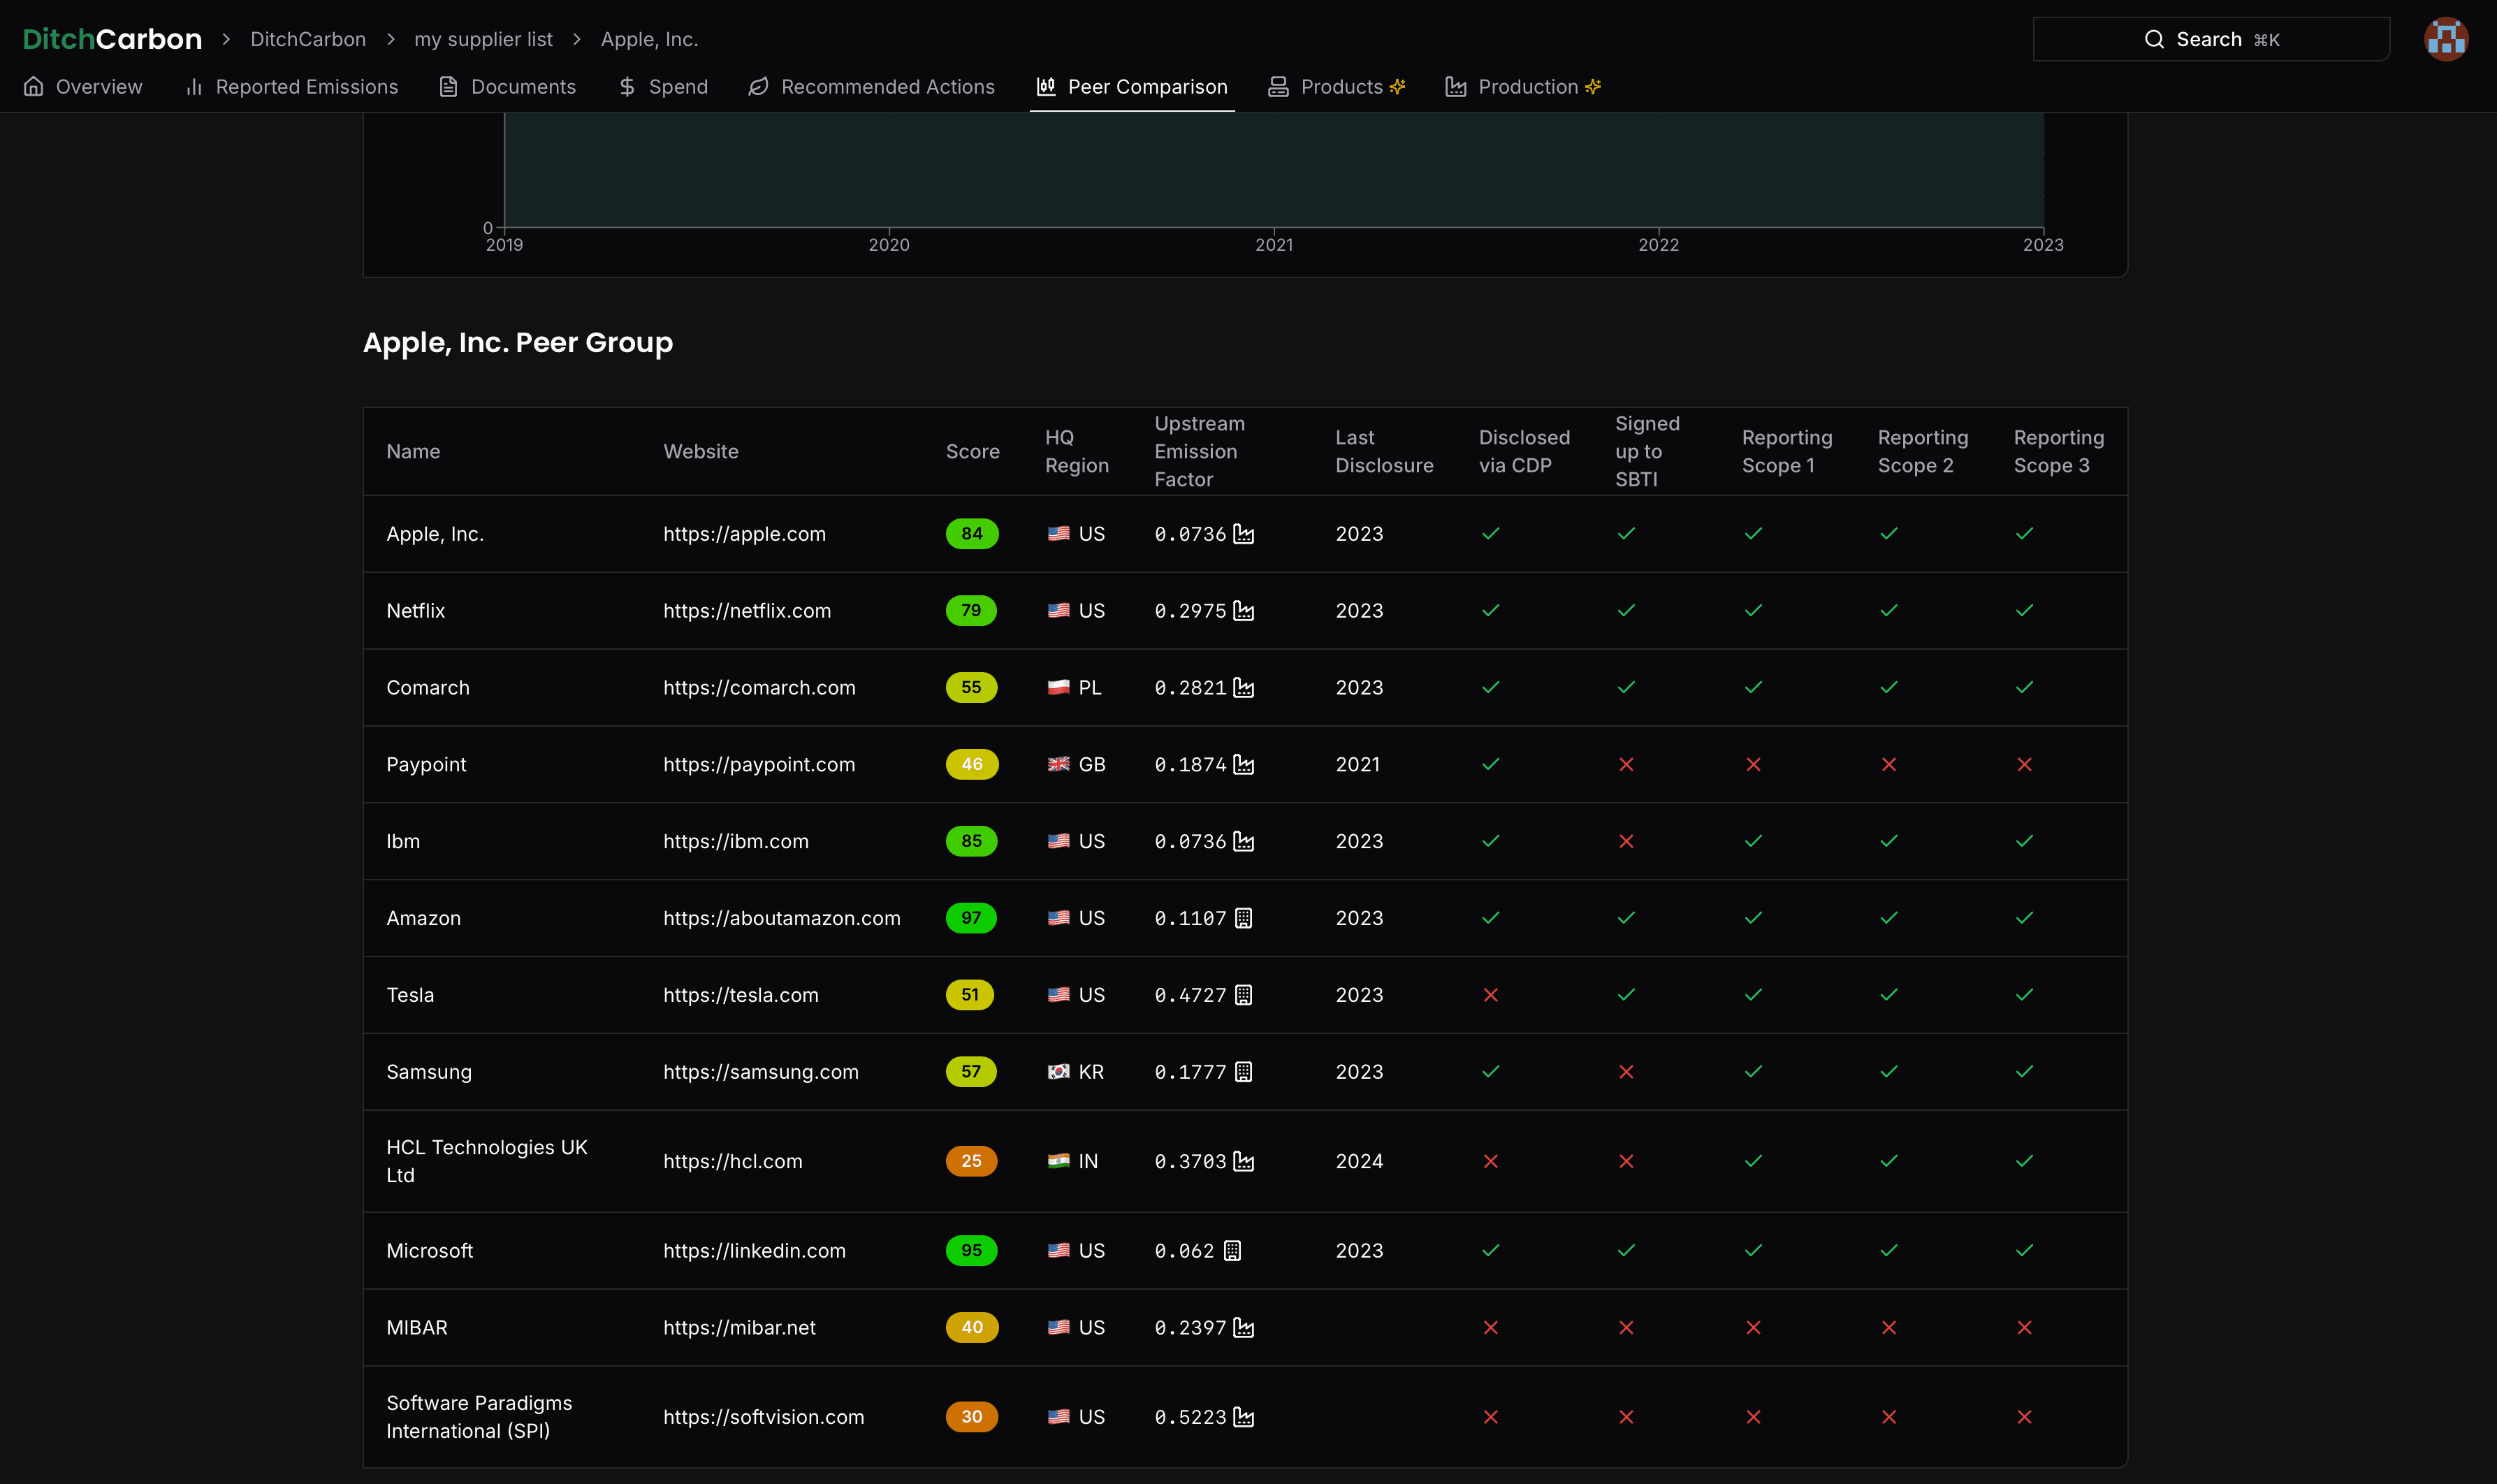Click the leaf icon next to Recommended Actions

(759, 87)
